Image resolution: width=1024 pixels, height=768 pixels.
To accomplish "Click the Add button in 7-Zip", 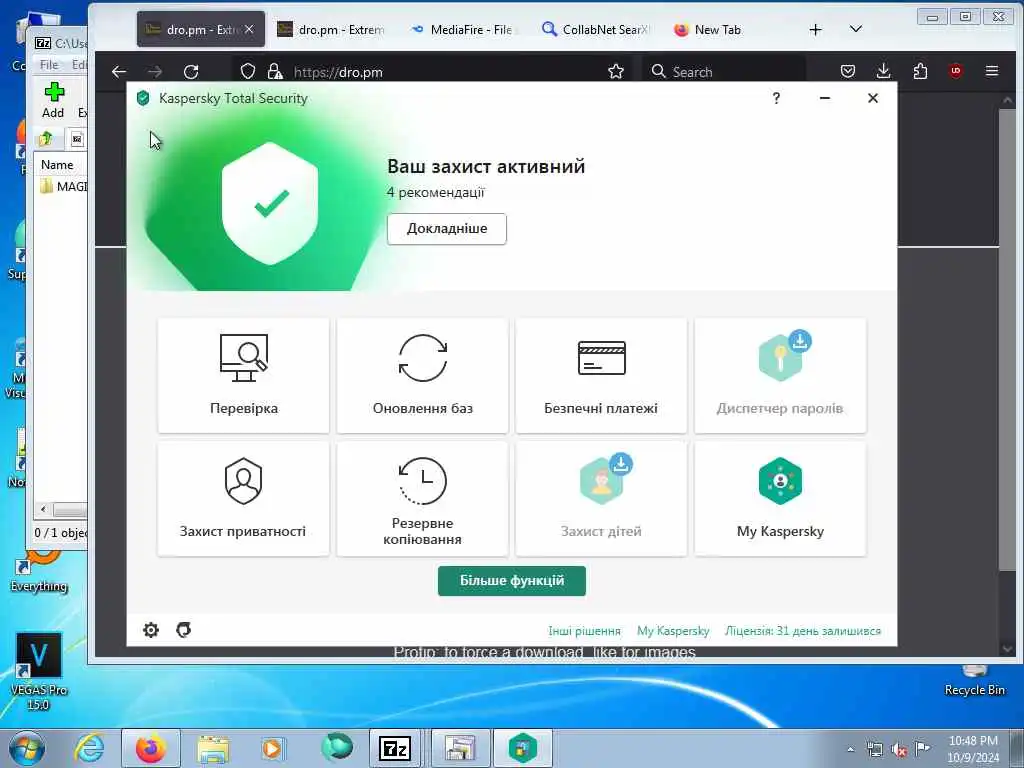I will click(54, 100).
